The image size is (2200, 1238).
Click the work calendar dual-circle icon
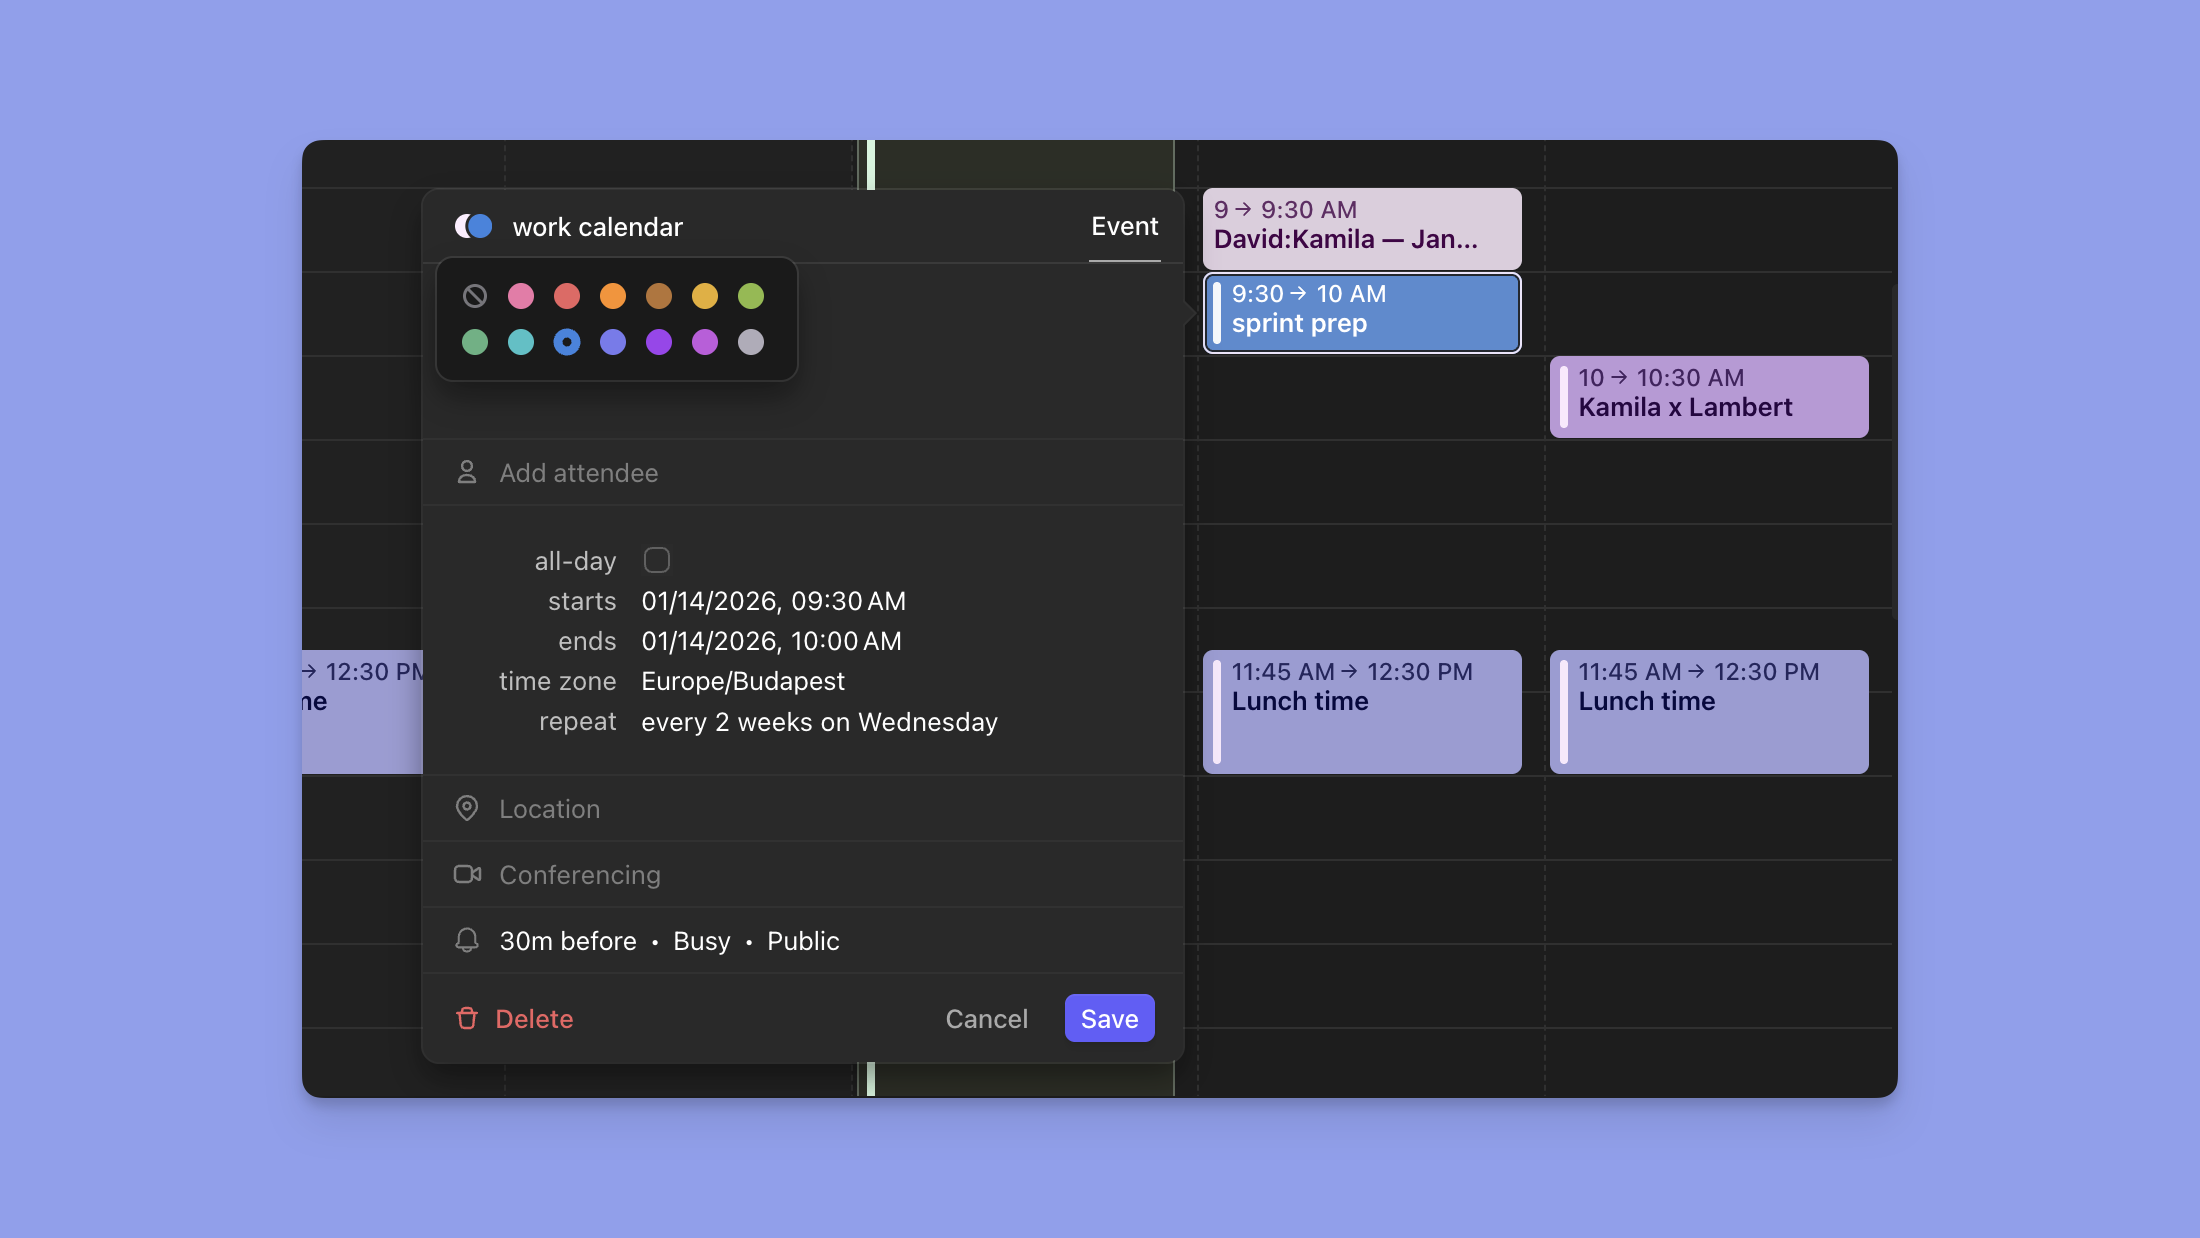pyautogui.click(x=475, y=226)
